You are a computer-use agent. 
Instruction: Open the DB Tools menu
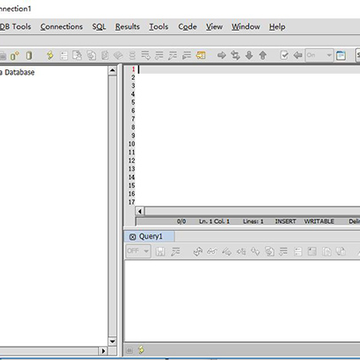pos(15,27)
